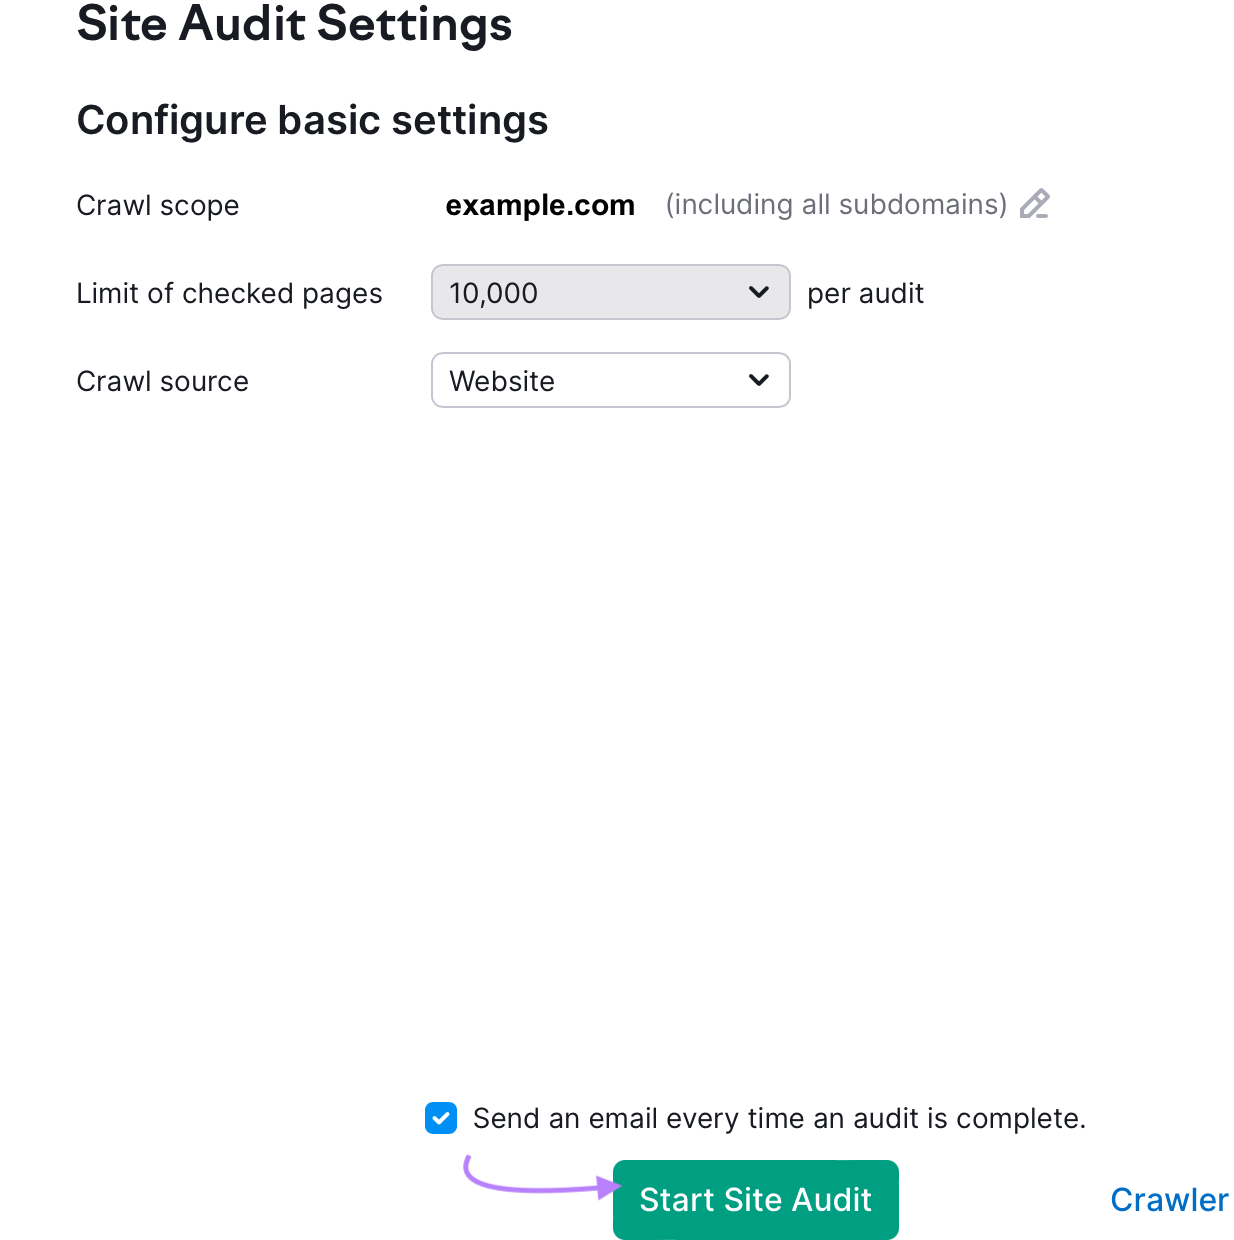This screenshot has height=1240, width=1234.
Task: Click the checkmark inside the email notification checkbox
Action: point(440,1118)
